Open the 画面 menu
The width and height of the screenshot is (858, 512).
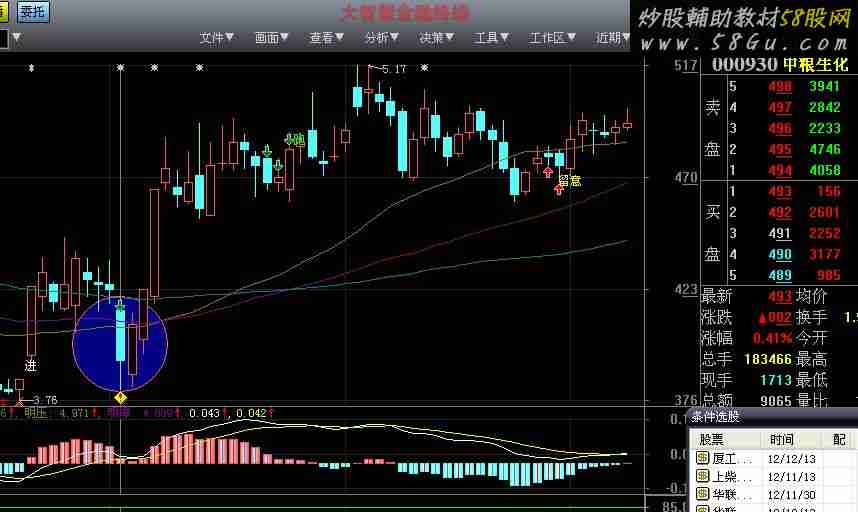coord(271,38)
